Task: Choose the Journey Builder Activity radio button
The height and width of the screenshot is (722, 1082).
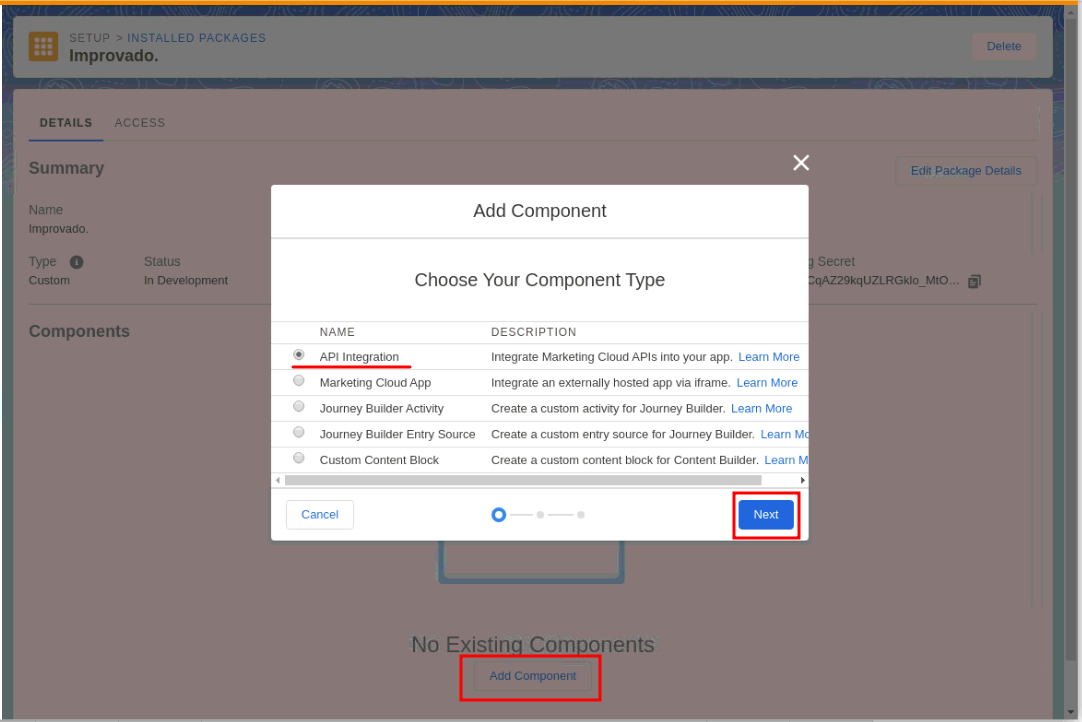Action: (x=299, y=407)
